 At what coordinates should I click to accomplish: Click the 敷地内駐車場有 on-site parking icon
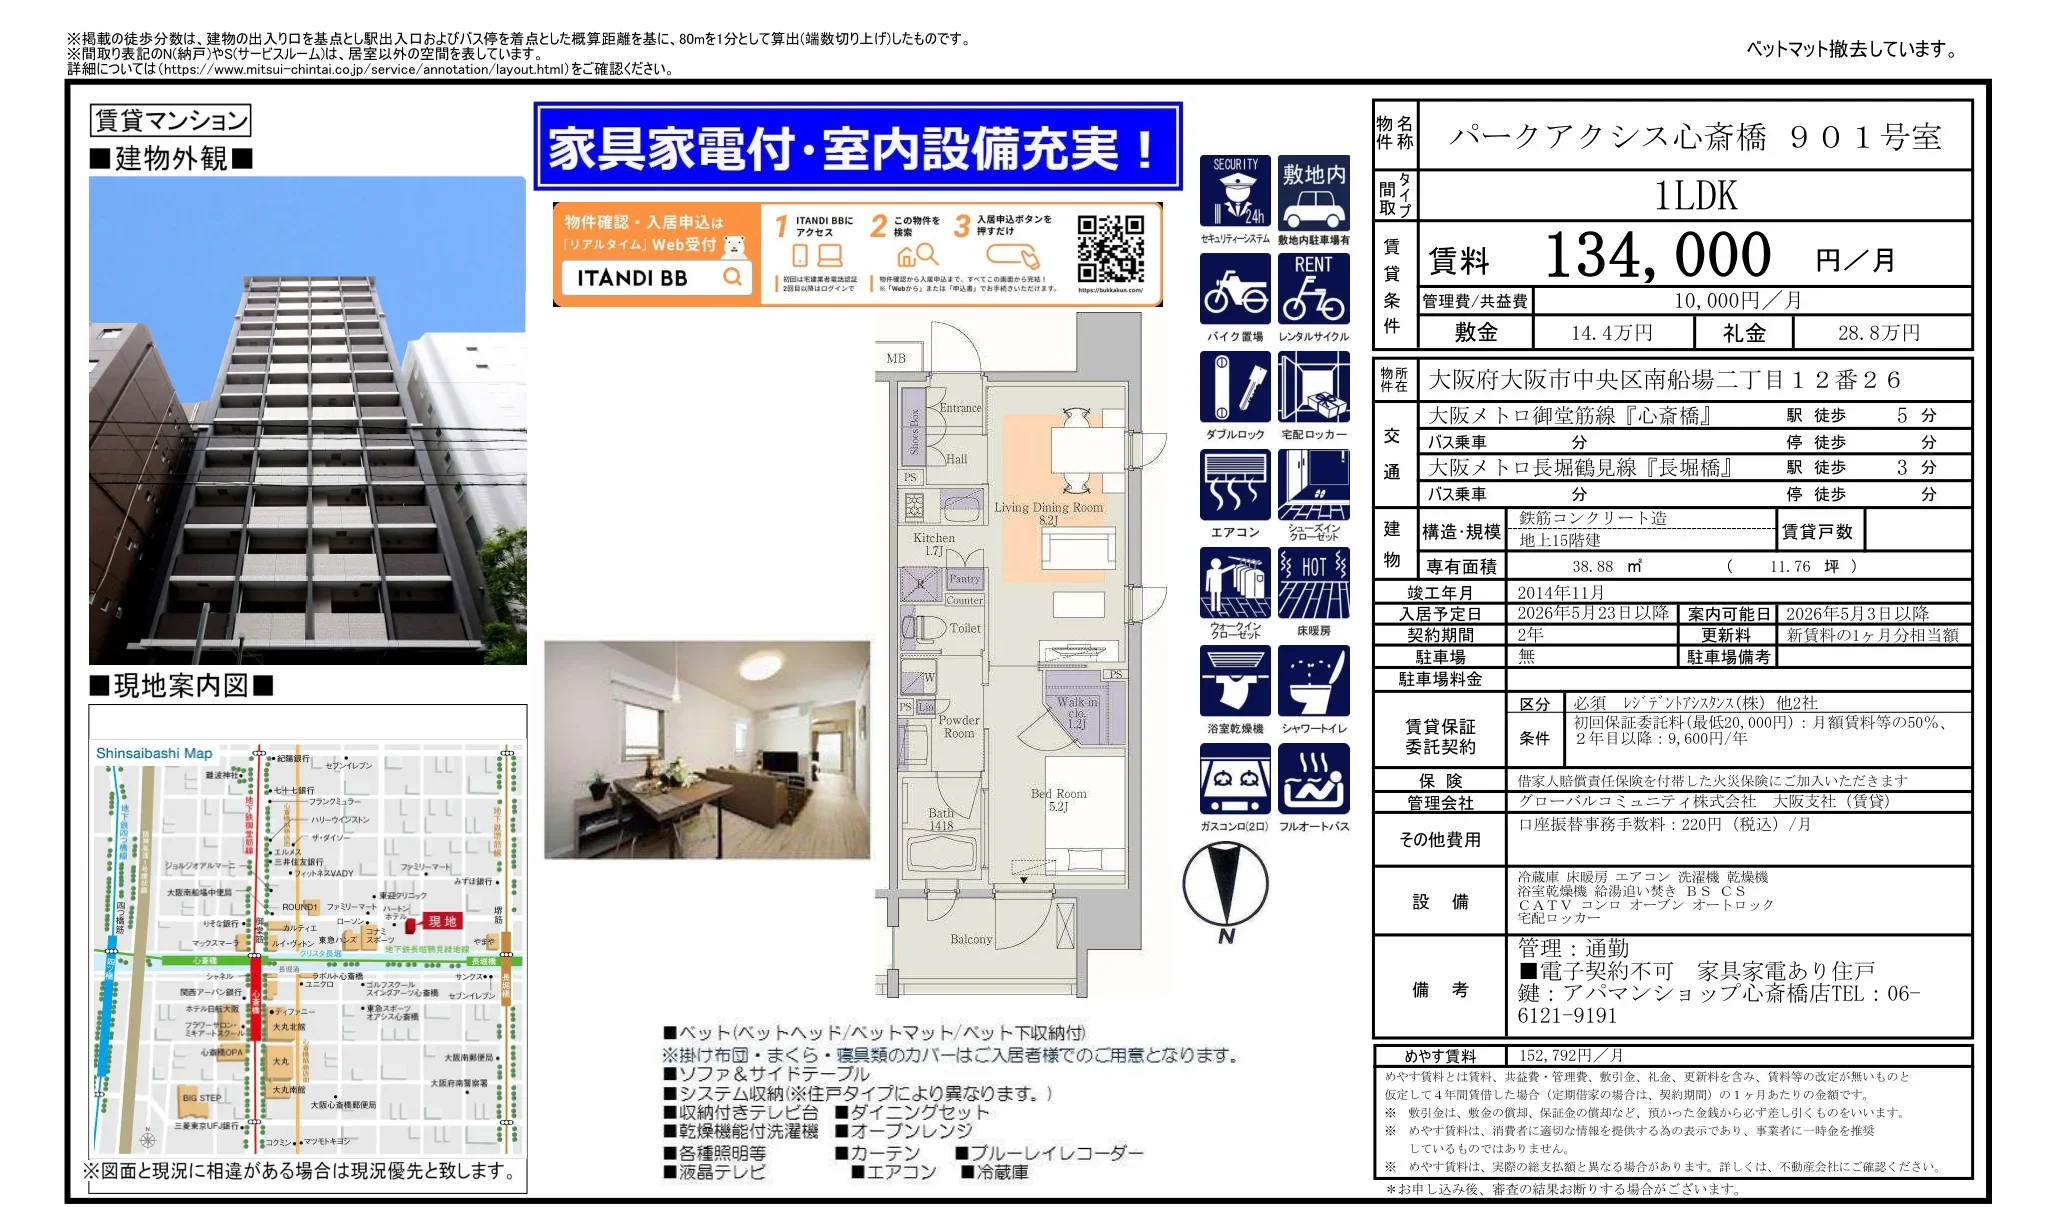[1311, 190]
